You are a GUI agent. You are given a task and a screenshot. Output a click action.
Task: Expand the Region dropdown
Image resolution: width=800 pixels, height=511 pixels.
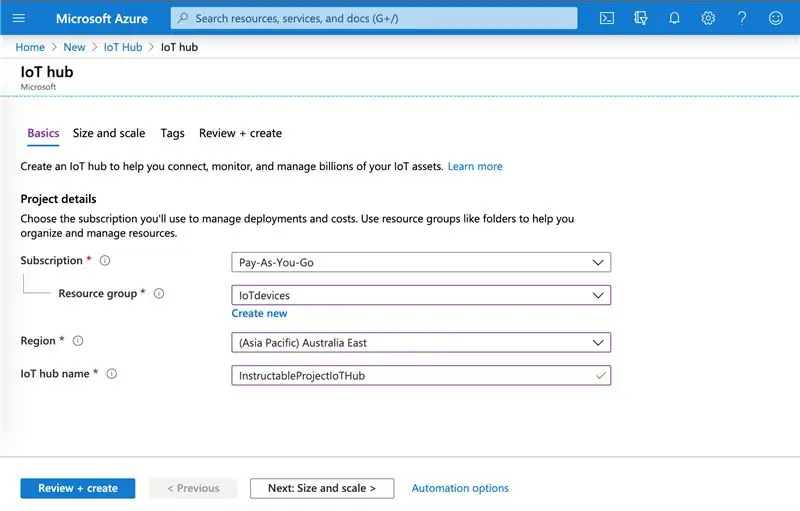pyautogui.click(x=421, y=343)
